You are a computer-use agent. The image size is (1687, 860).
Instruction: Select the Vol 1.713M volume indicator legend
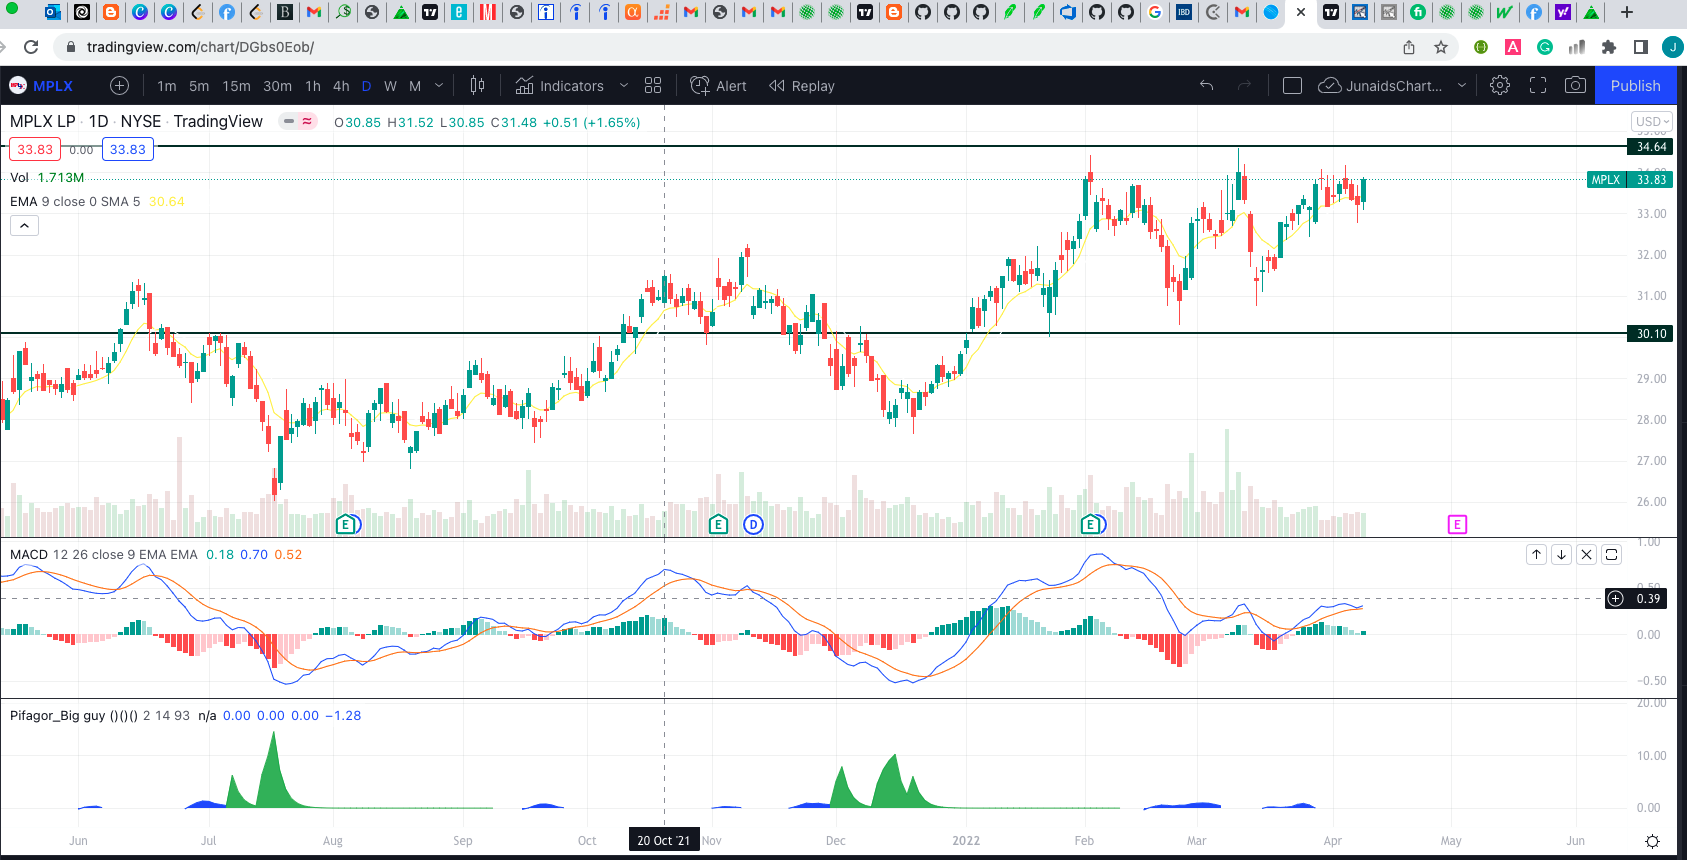tap(47, 177)
